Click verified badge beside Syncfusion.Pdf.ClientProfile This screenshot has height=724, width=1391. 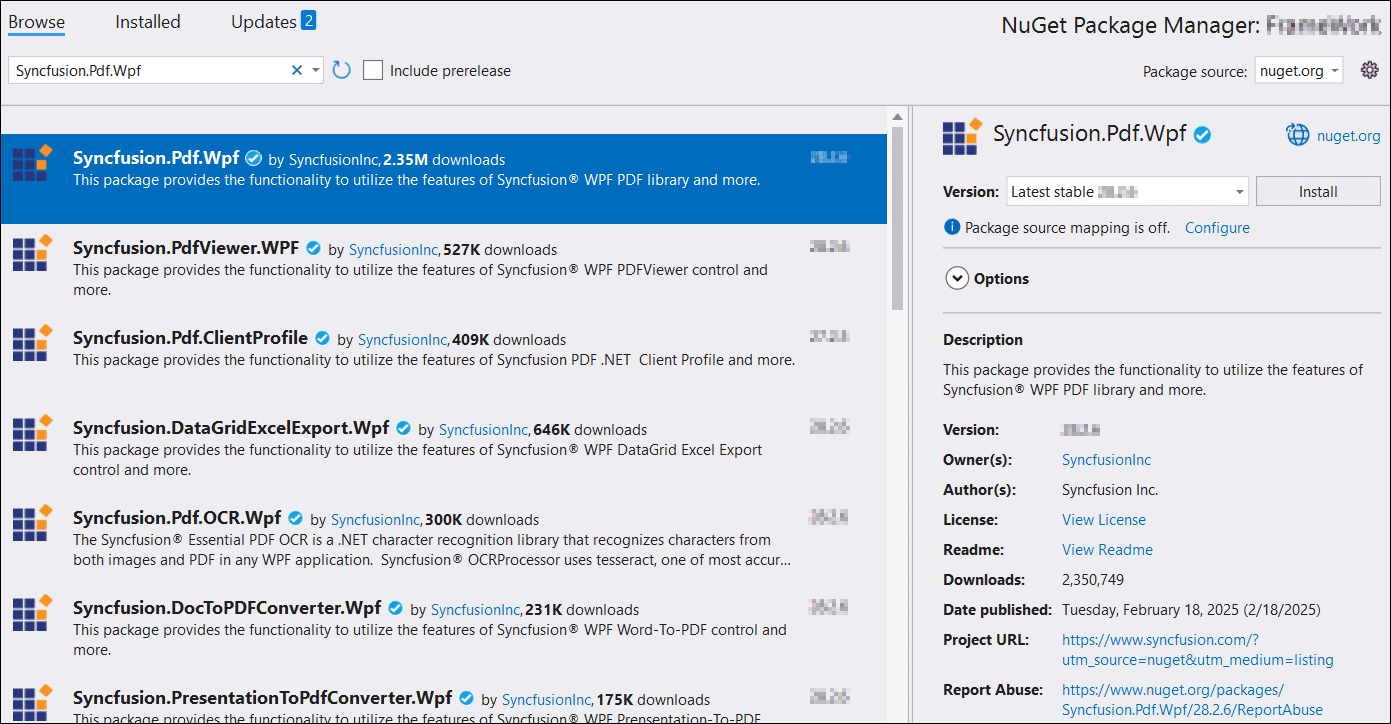tap(322, 338)
